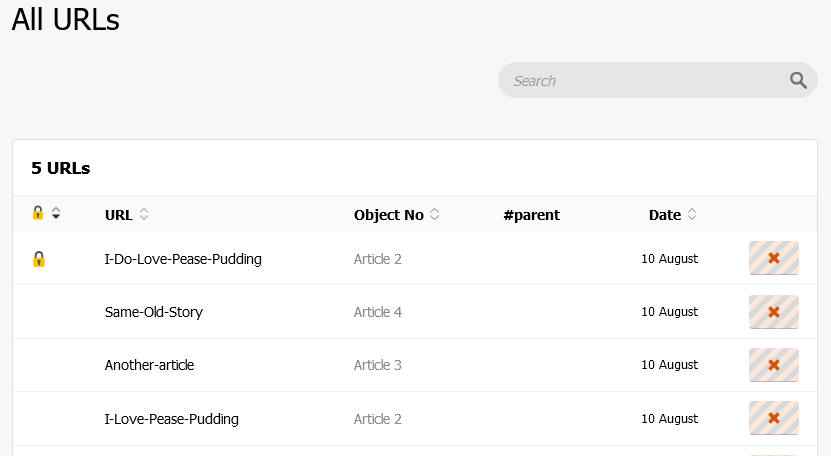The width and height of the screenshot is (831, 456).
Task: Open the Another-article URL
Action: (149, 365)
